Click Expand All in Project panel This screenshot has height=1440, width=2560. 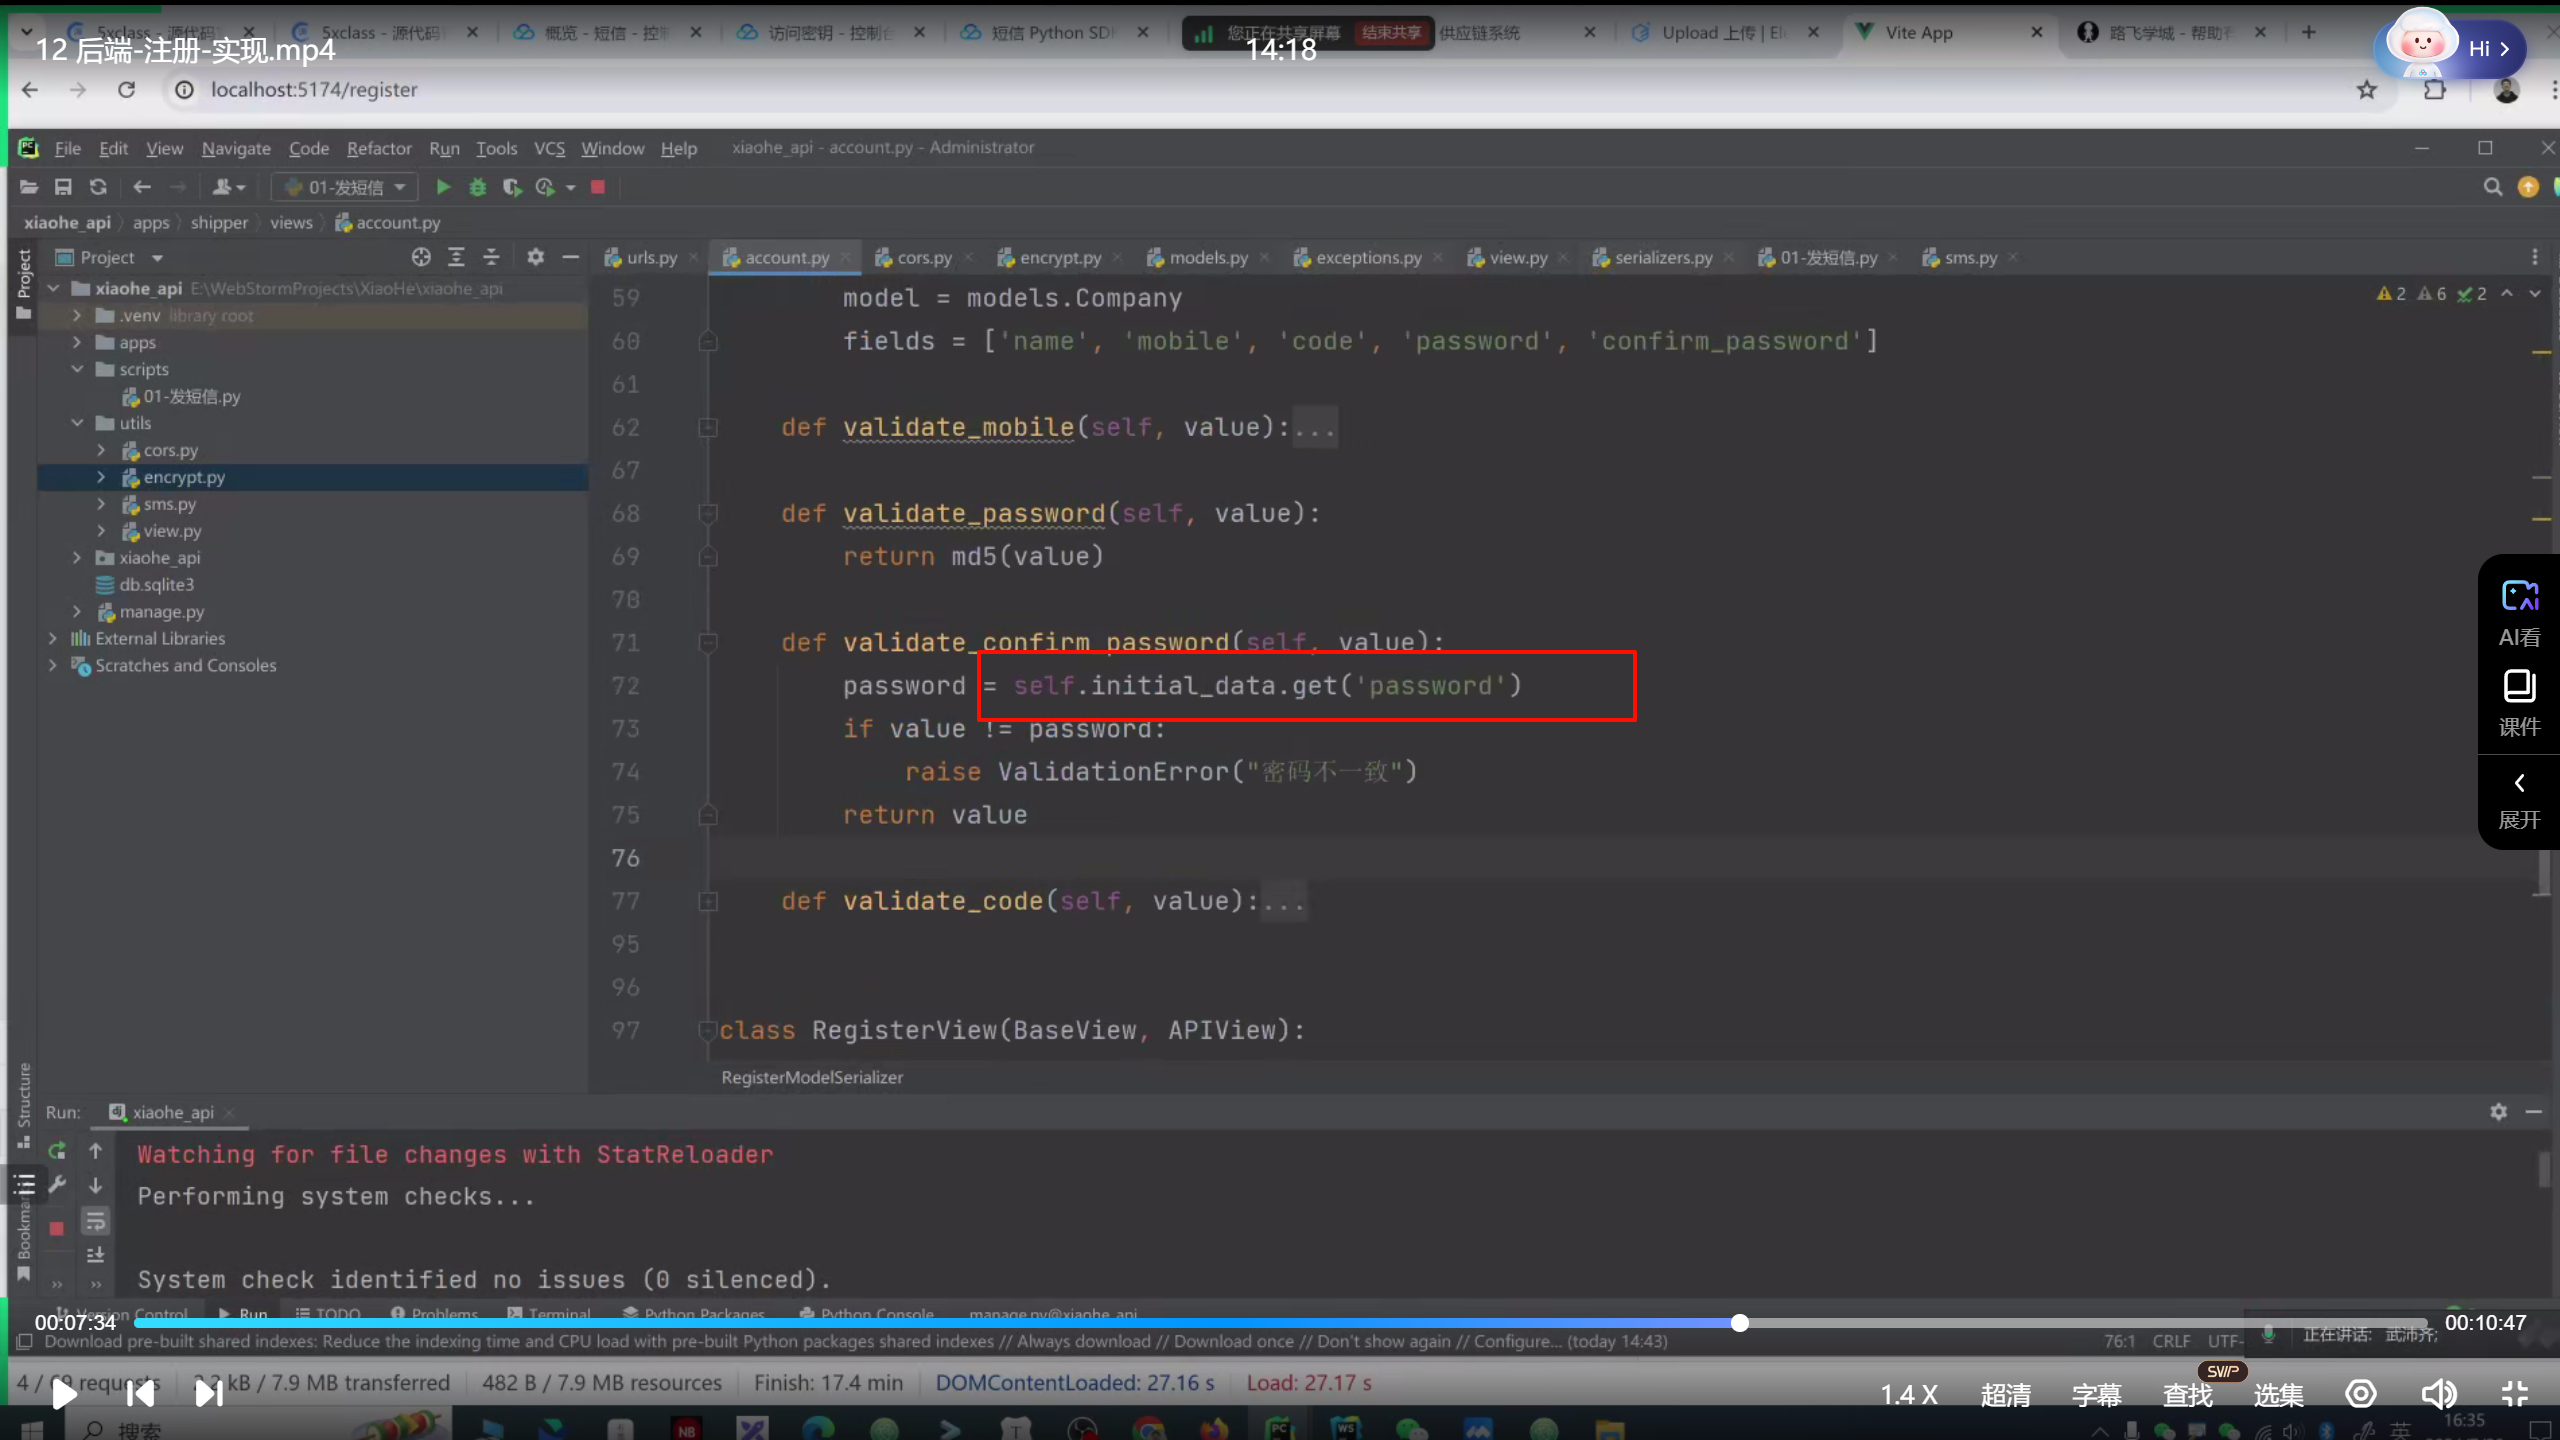456,257
